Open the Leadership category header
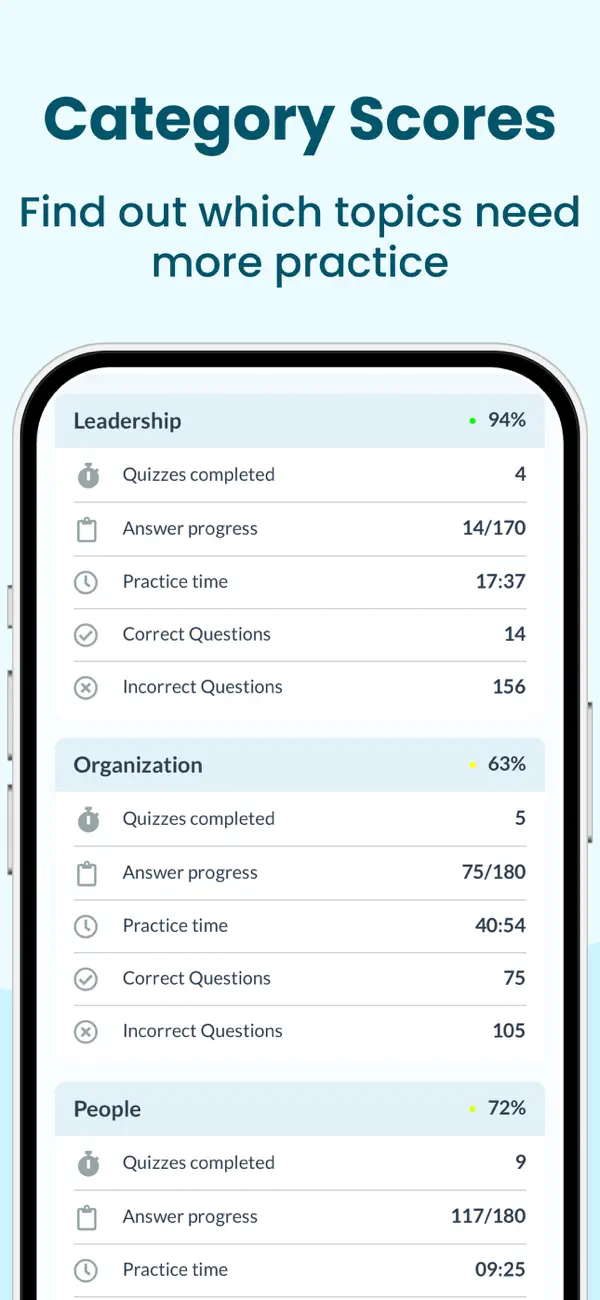 click(300, 421)
